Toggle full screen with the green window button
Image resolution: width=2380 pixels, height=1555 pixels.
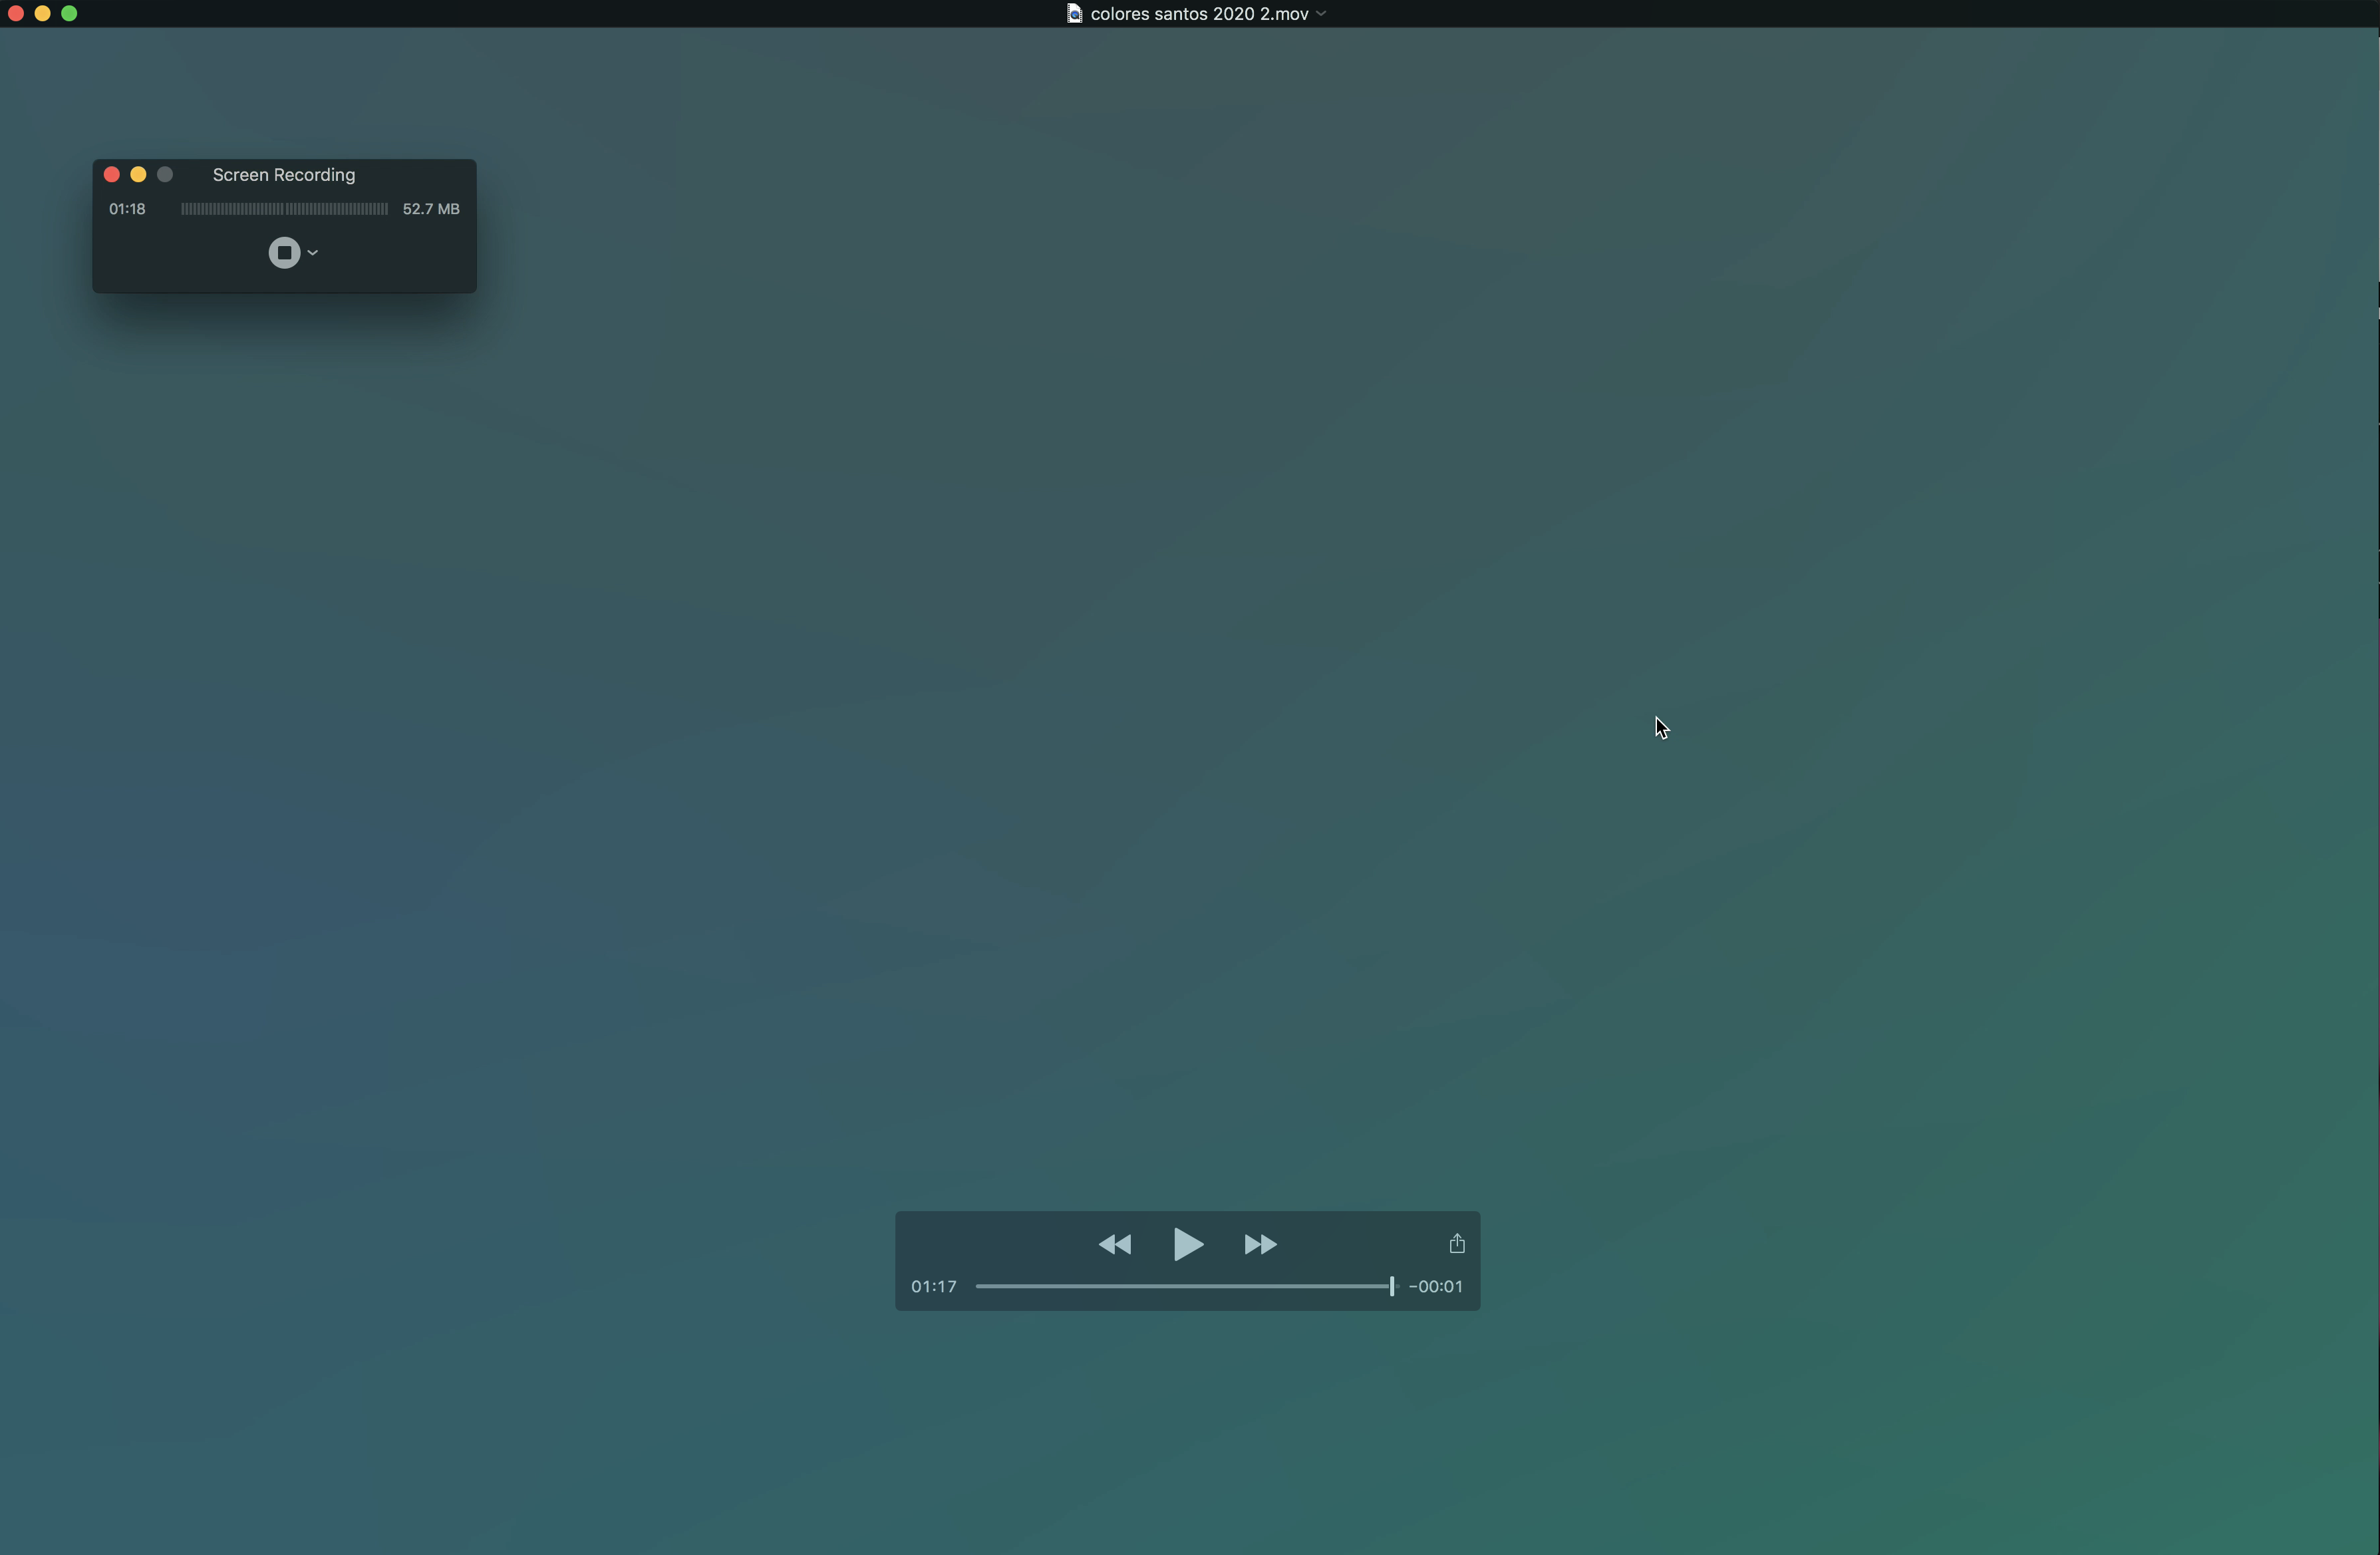(69, 14)
